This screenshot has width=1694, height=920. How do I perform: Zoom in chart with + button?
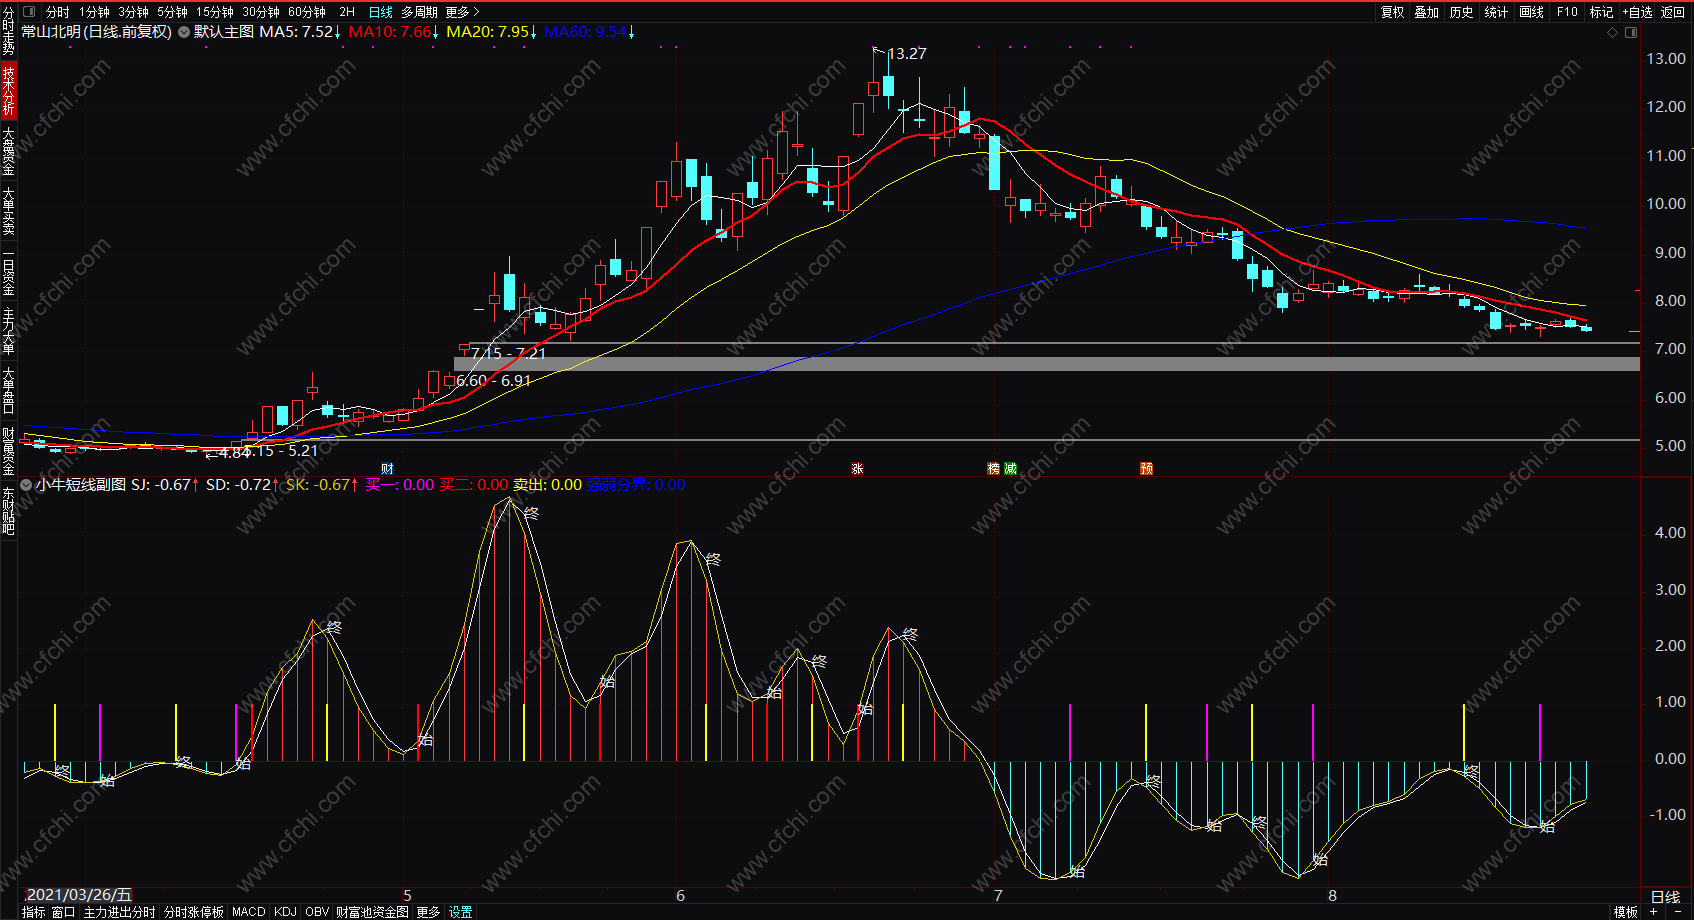(1652, 912)
